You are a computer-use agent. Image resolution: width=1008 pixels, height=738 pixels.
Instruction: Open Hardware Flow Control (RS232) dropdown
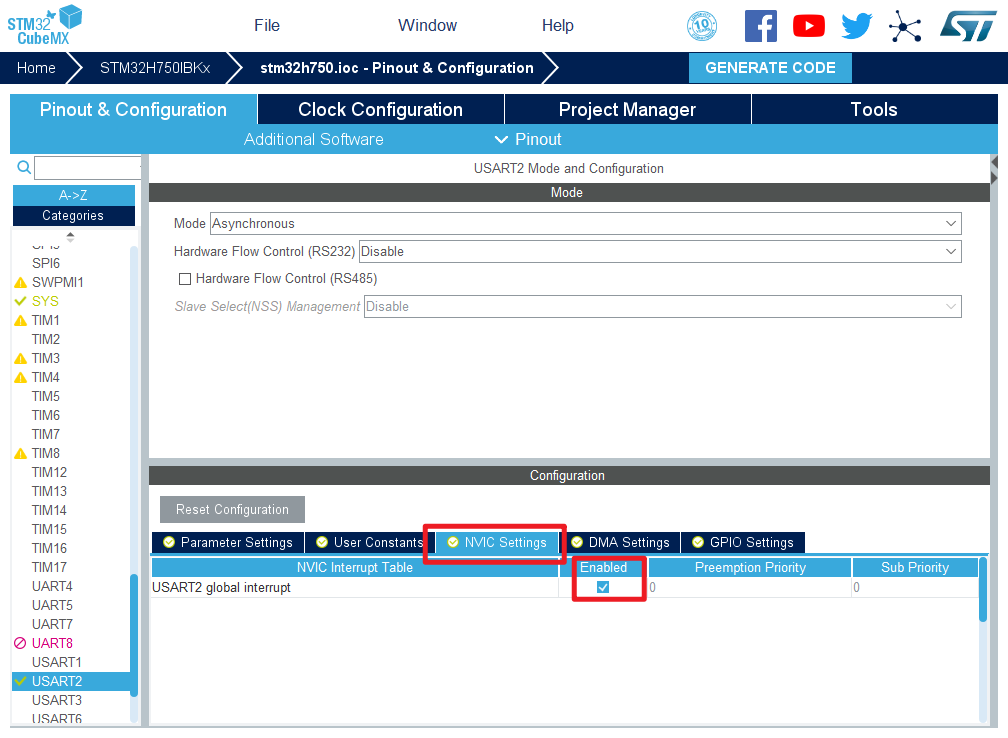[659, 252]
